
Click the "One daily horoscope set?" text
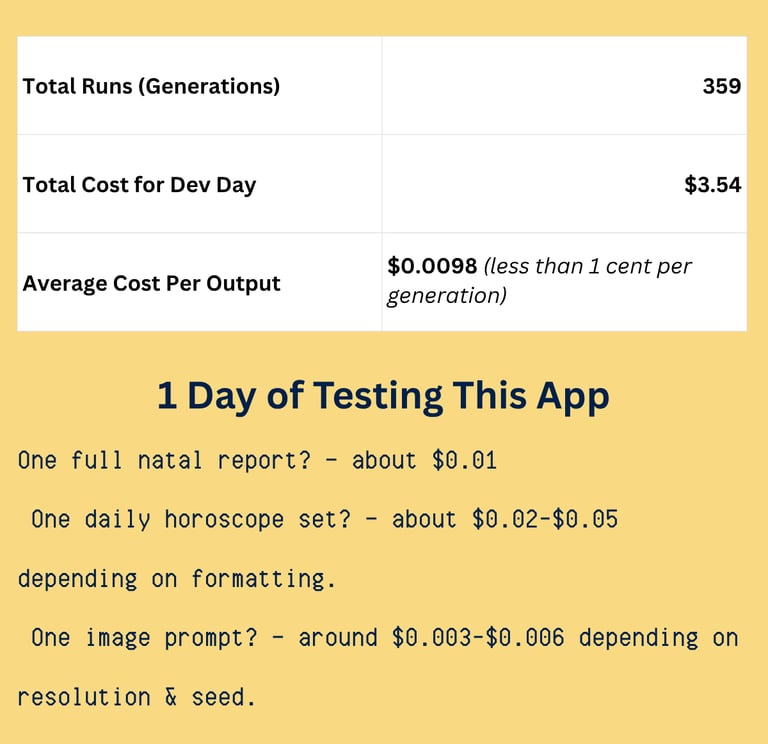[191, 520]
